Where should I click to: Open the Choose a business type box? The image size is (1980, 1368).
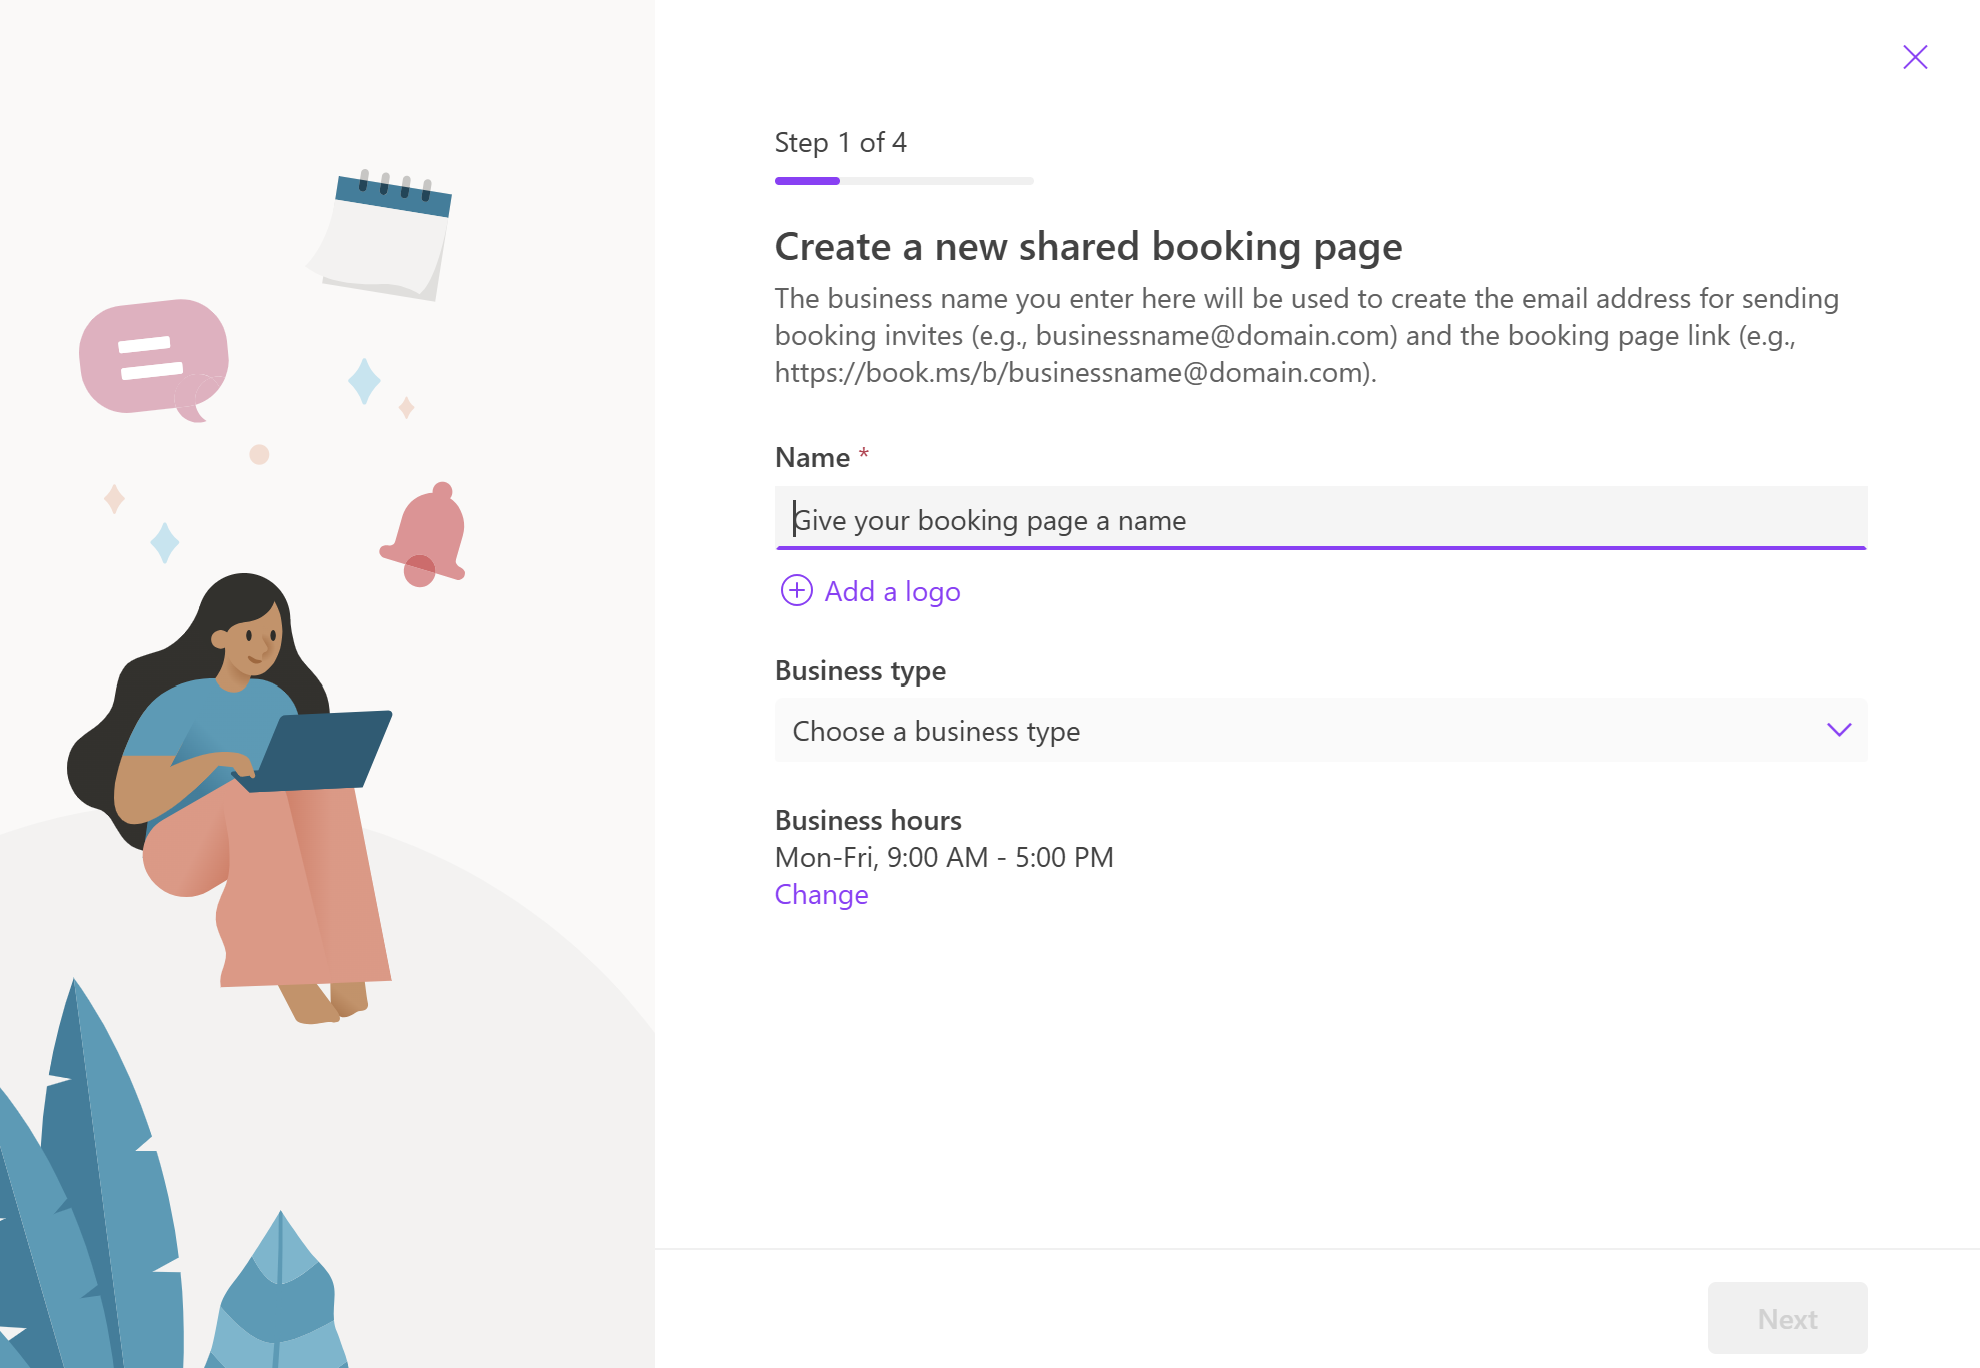point(1300,731)
